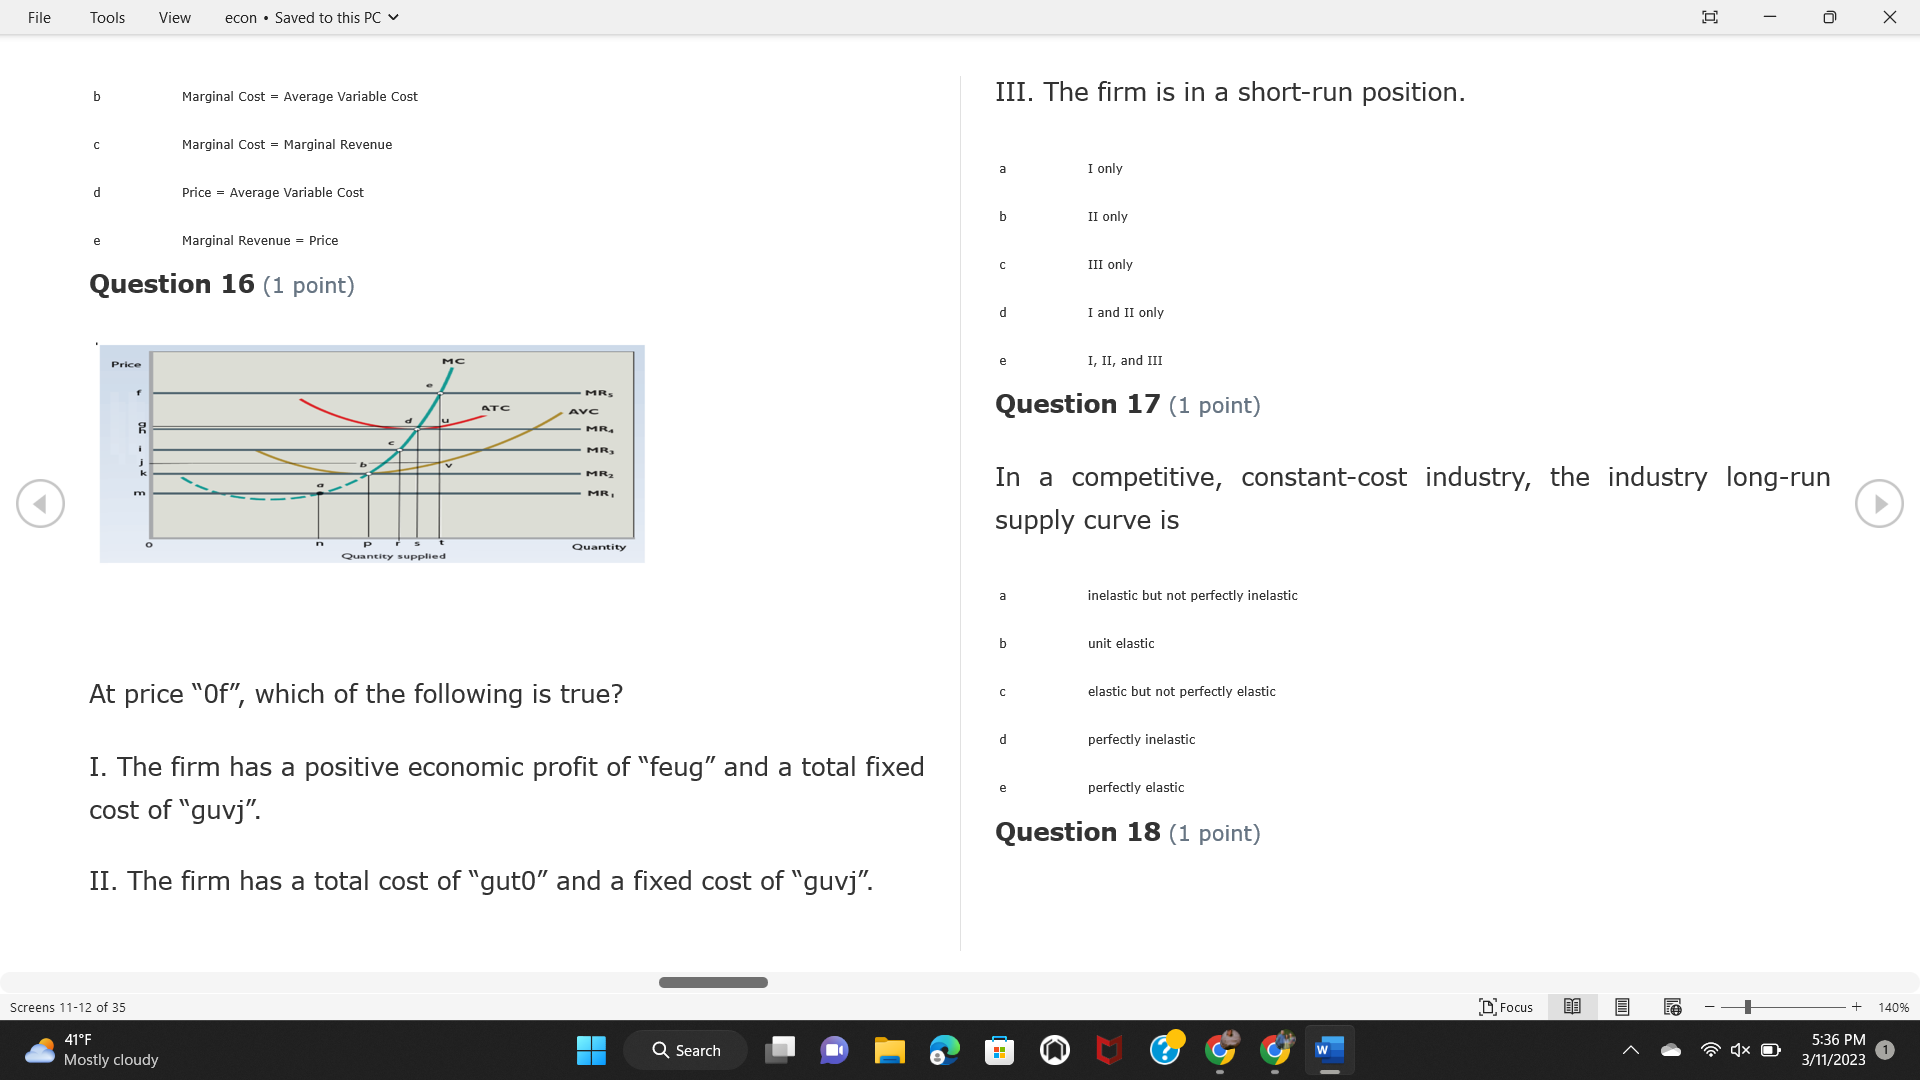Screen dimensions: 1920x1080
Task: Switch to Read Mode view
Action: (x=1571, y=1007)
